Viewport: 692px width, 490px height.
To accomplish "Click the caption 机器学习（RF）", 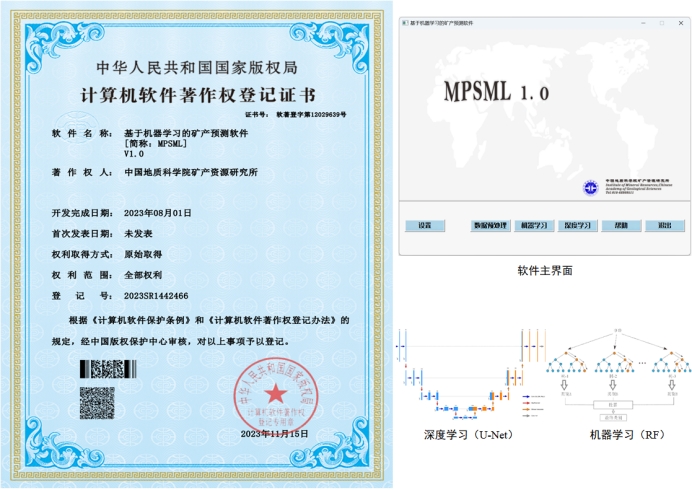I will [627, 435].
